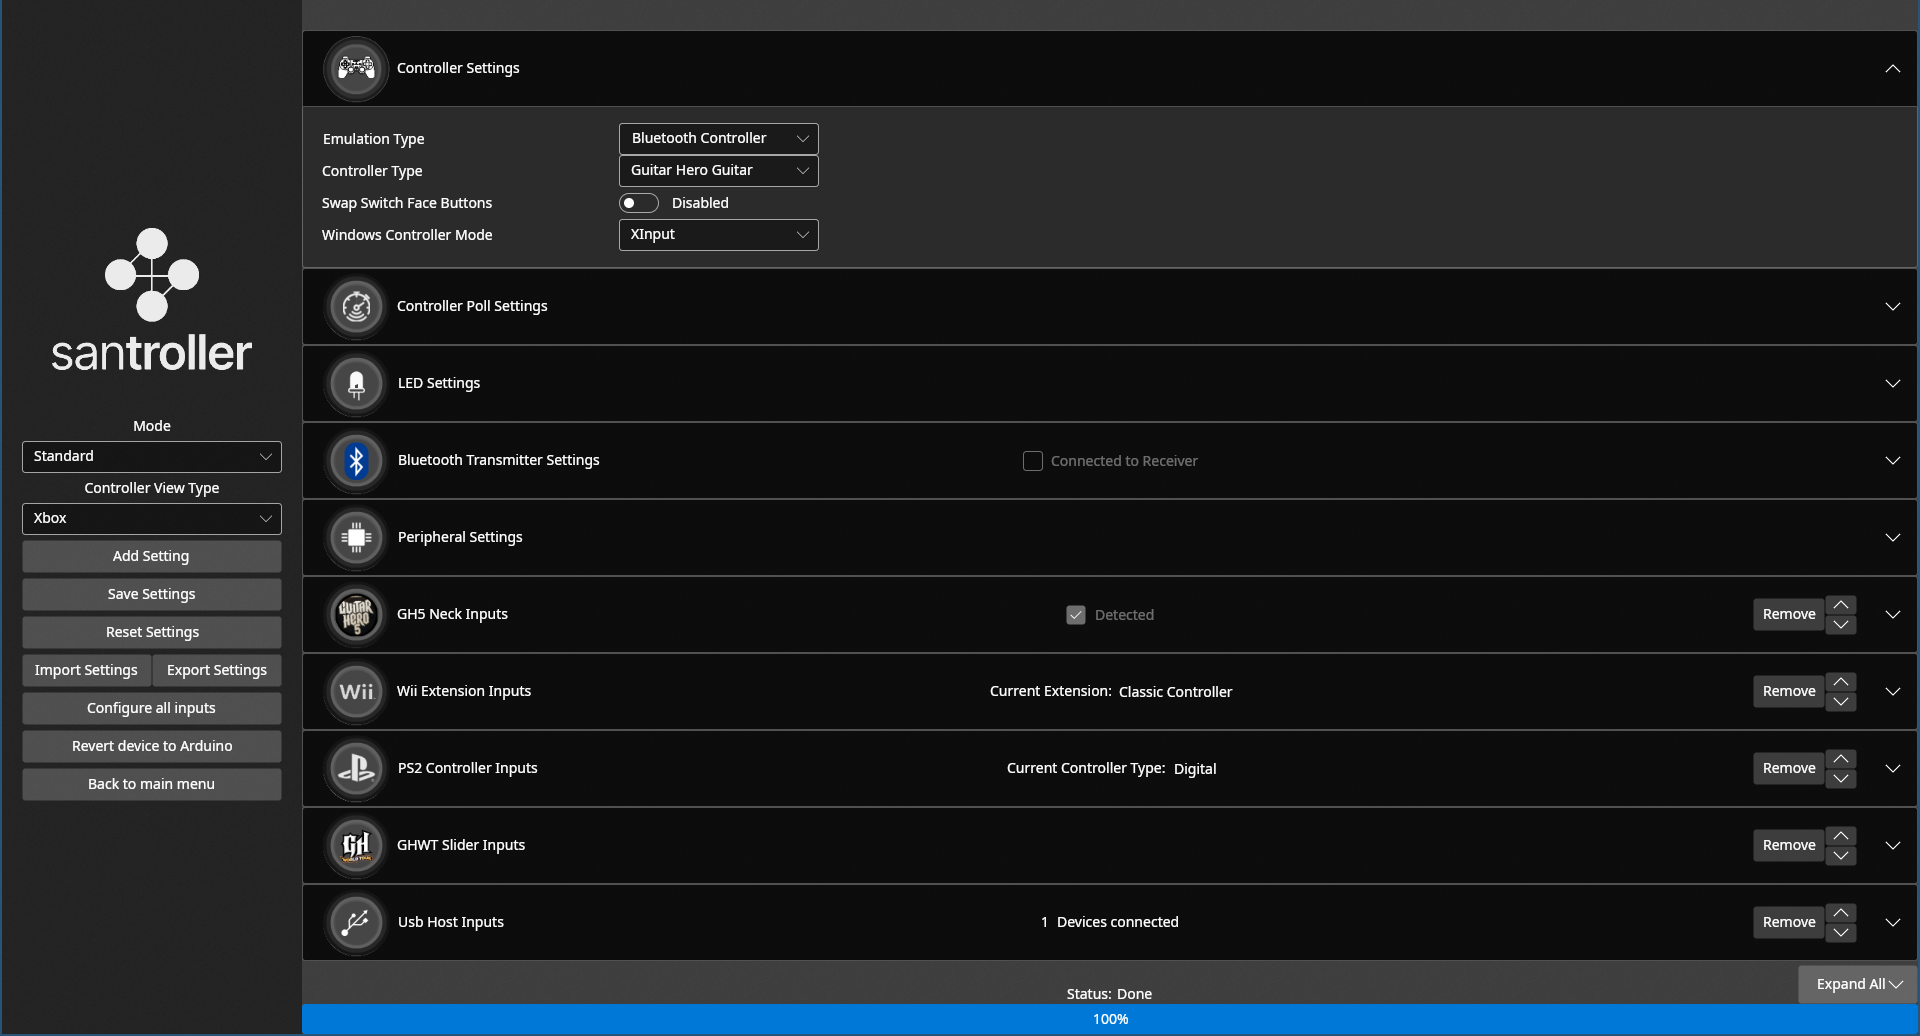Move Wii Extension Inputs up
Screen dimensions: 1920x1036
(1841, 682)
